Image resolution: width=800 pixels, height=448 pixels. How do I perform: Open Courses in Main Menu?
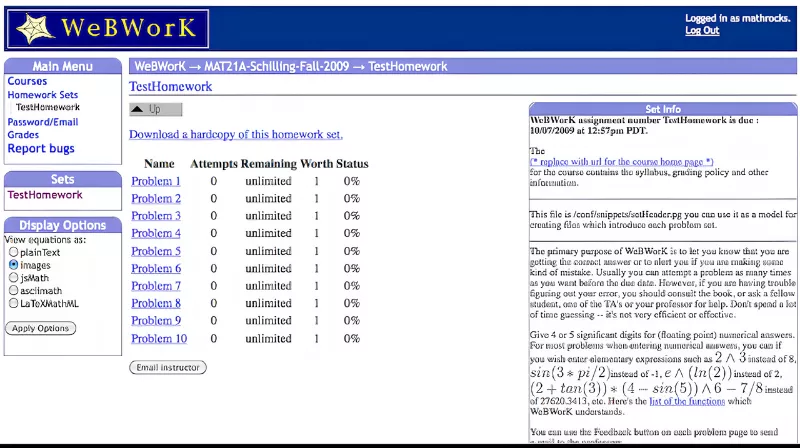coord(27,81)
